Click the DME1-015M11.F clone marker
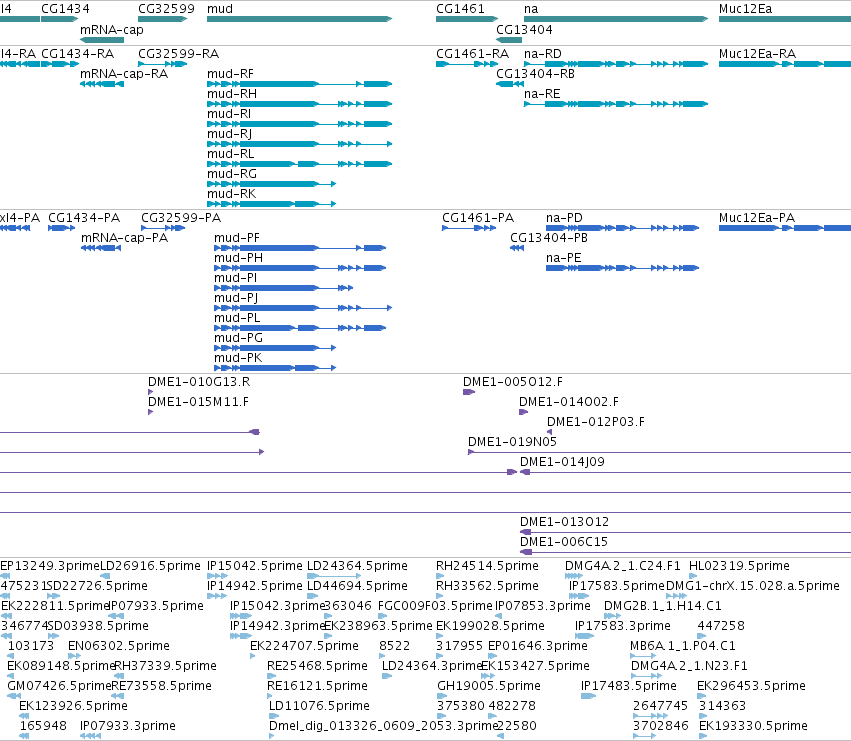 click(x=150, y=412)
